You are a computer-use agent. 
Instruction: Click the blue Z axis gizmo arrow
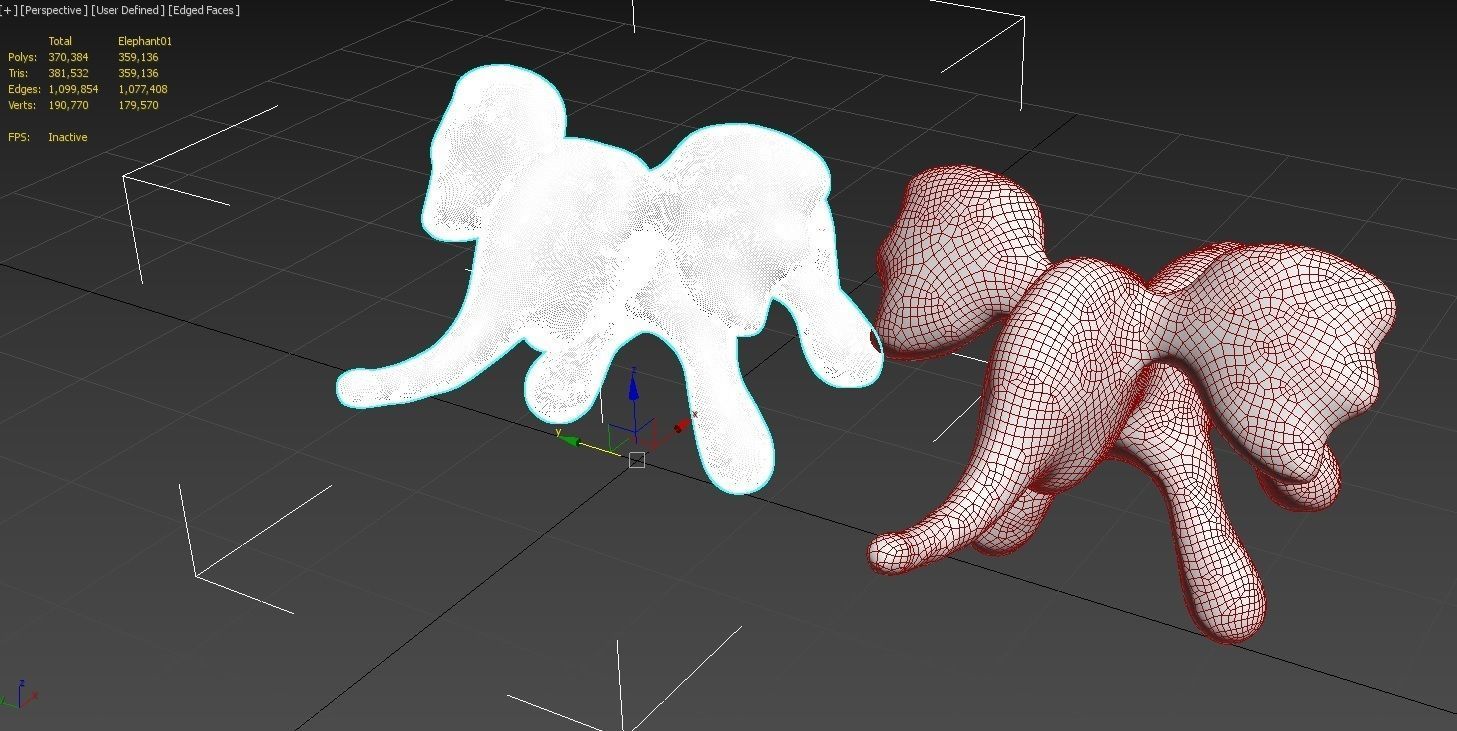pyautogui.click(x=634, y=386)
